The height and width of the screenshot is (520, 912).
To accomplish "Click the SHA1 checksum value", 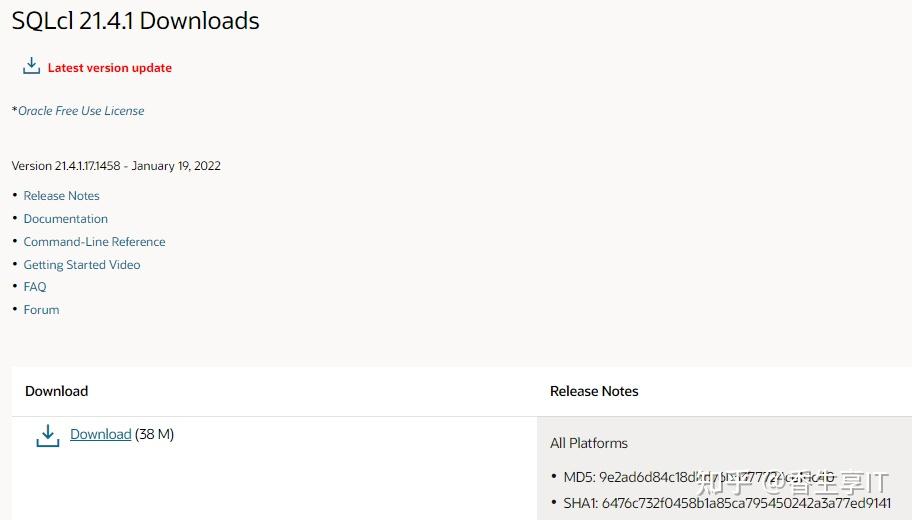I will click(x=746, y=503).
